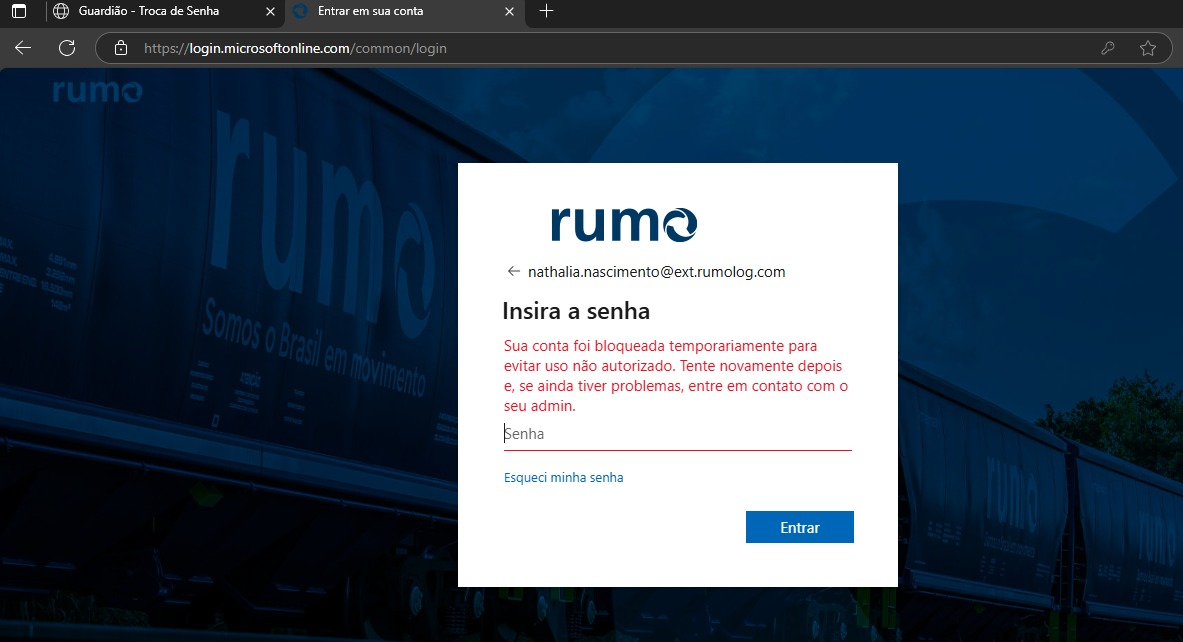
Task: Click nathalia.nascimento@ext.rumolog.com account text
Action: 656,272
